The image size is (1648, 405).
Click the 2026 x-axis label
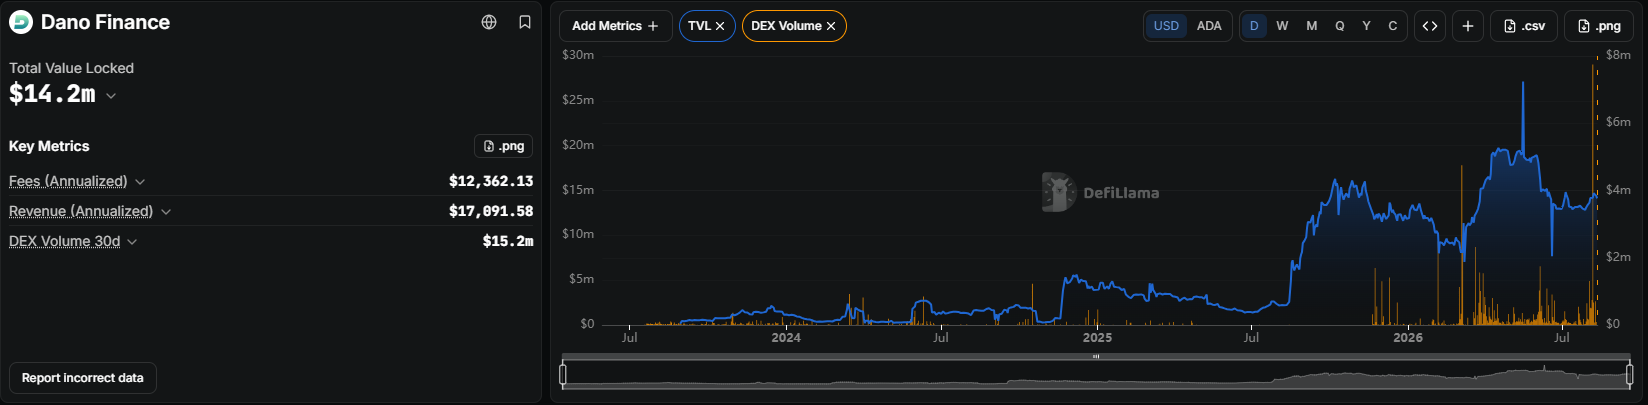click(1408, 338)
